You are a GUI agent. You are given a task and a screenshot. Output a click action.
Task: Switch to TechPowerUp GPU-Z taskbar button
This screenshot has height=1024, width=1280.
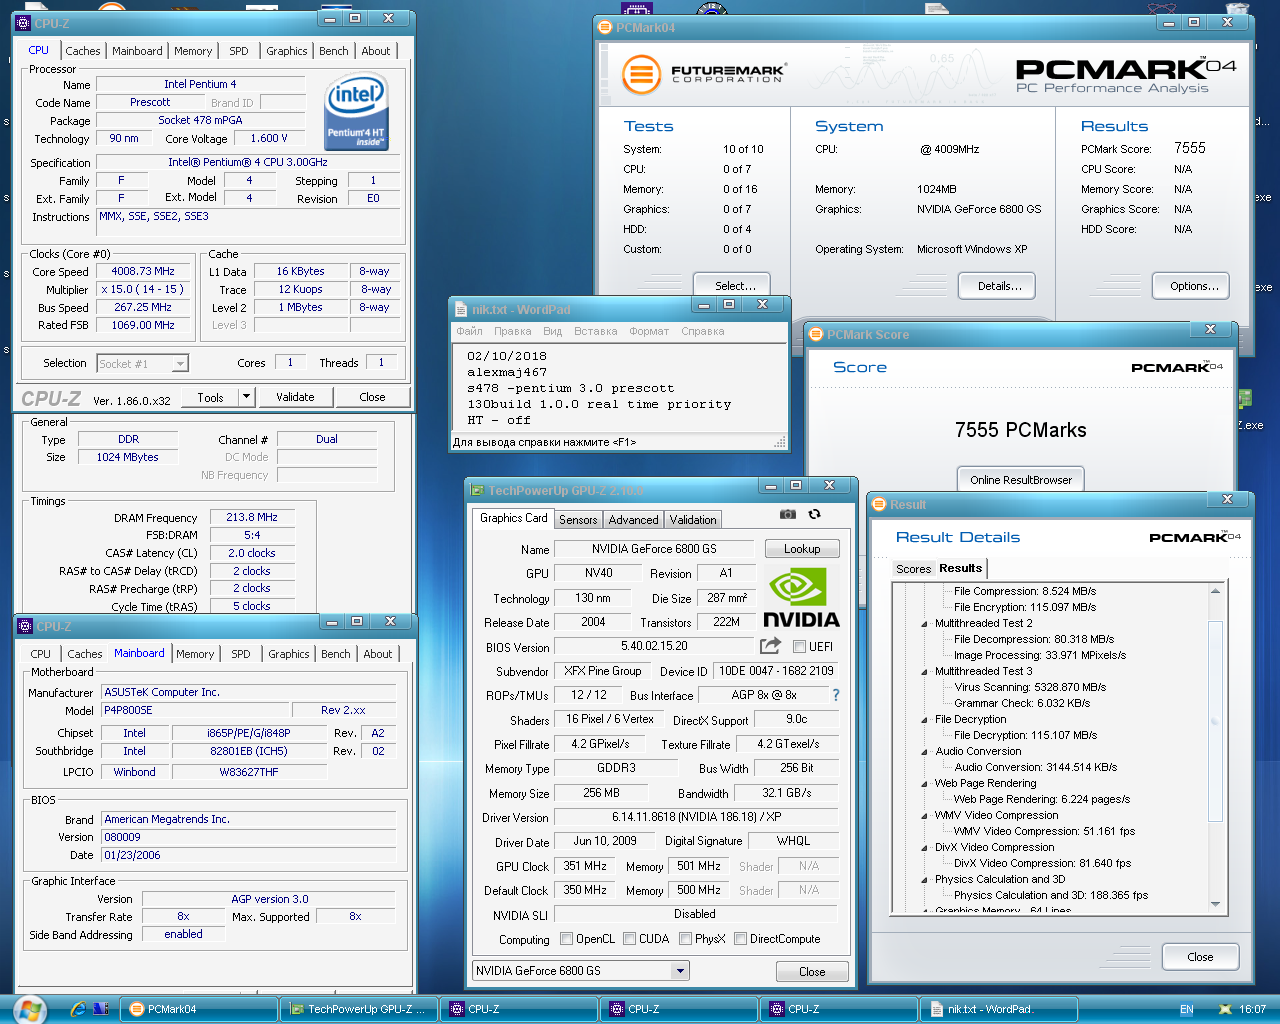(x=358, y=1010)
